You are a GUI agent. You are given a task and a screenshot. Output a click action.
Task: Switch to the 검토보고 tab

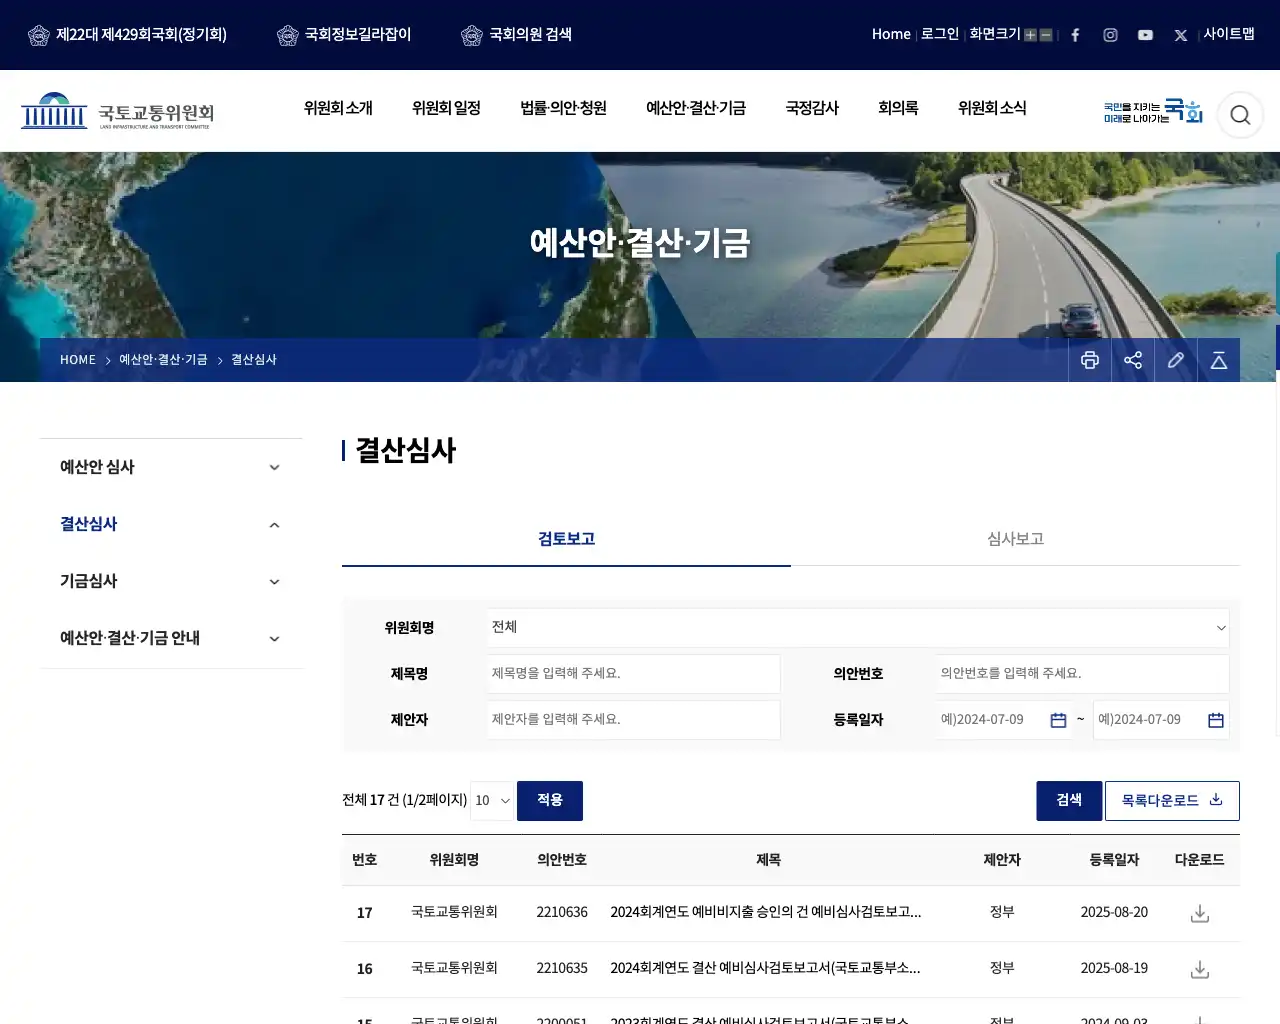tap(566, 539)
